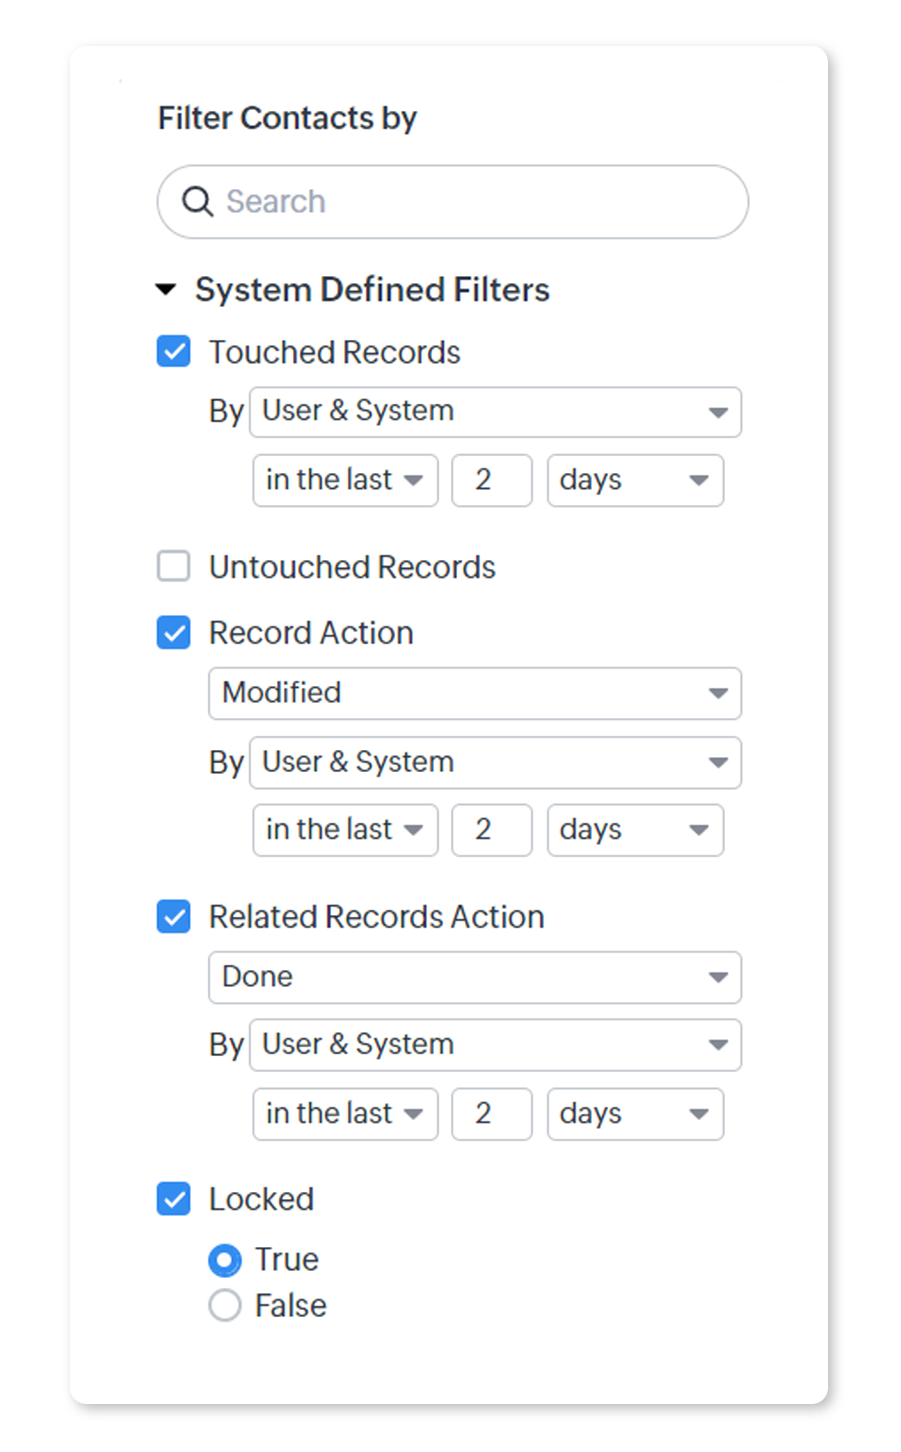
Task: Uncheck the Touched Records checkbox
Action: 174,352
